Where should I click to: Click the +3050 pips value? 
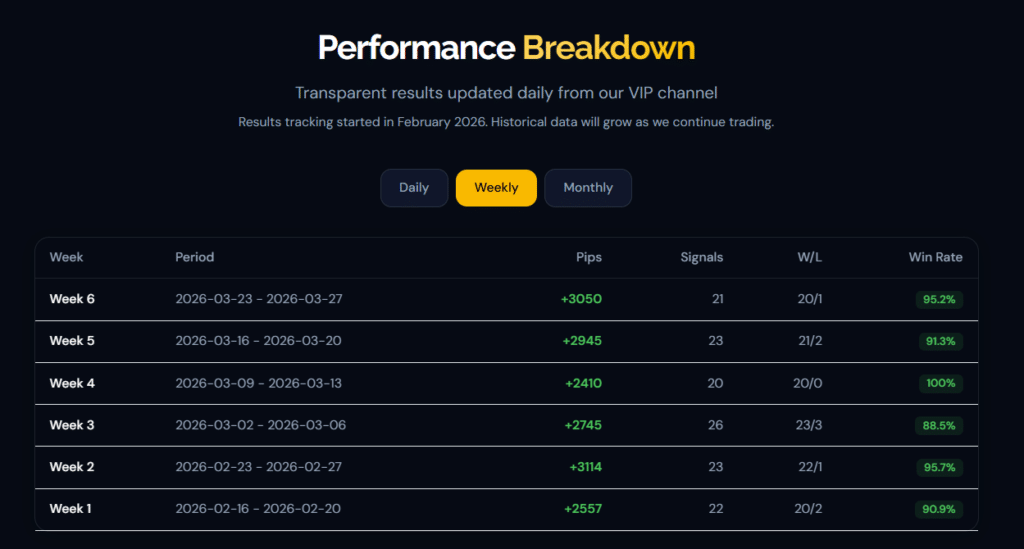click(x=581, y=299)
